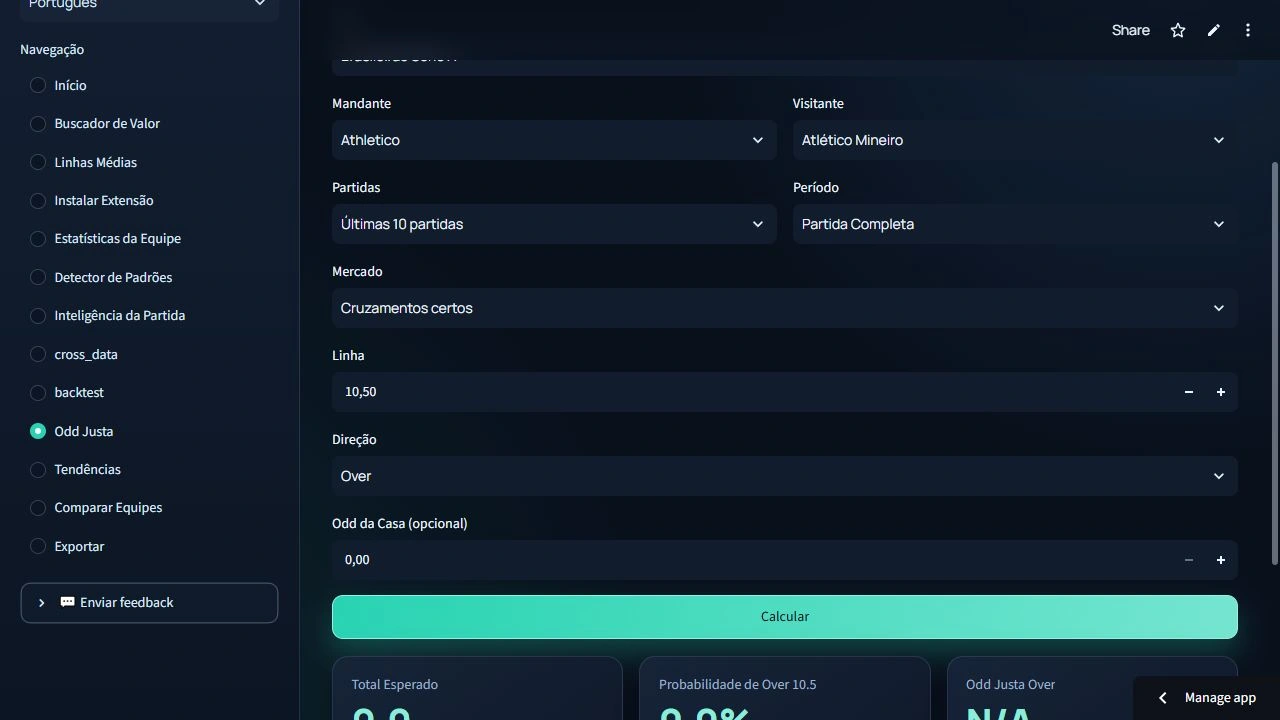
Task: Increase the Linha value with plus
Action: 1220,392
